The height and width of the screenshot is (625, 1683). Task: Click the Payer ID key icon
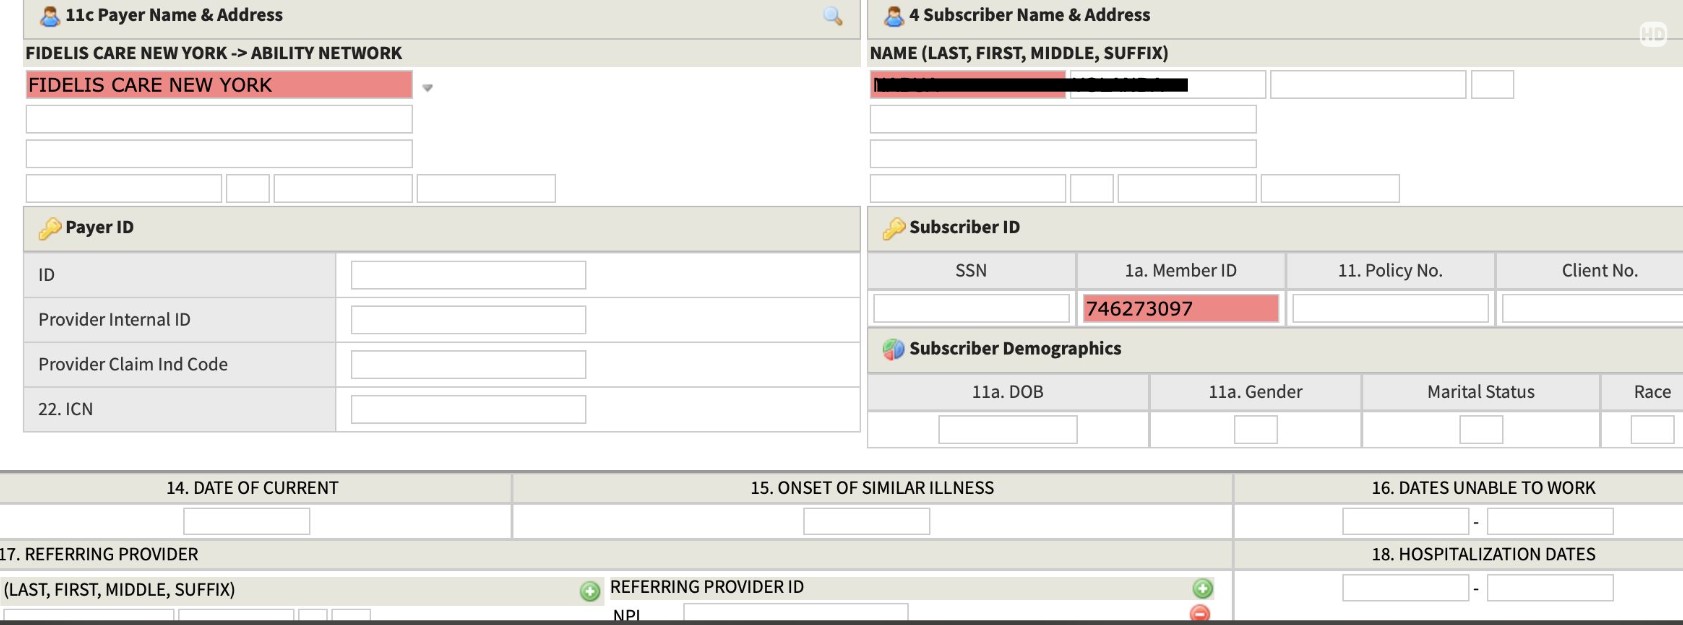50,229
